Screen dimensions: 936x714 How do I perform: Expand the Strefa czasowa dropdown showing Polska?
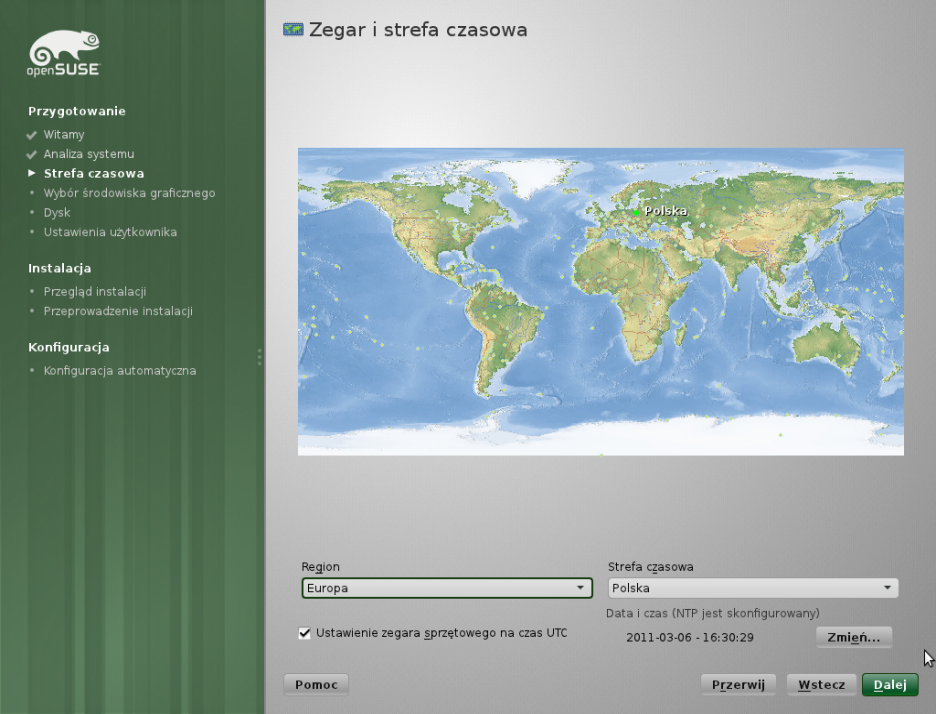pyautogui.click(x=752, y=588)
